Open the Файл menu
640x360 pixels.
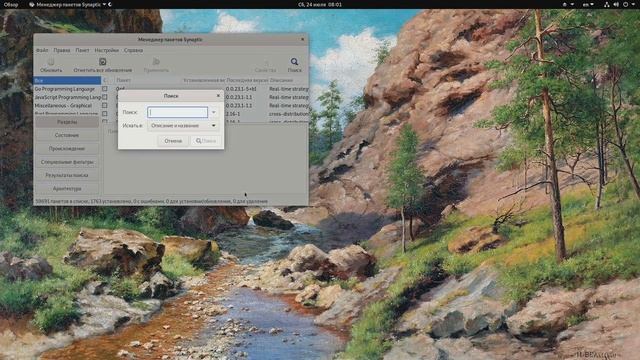pos(42,50)
